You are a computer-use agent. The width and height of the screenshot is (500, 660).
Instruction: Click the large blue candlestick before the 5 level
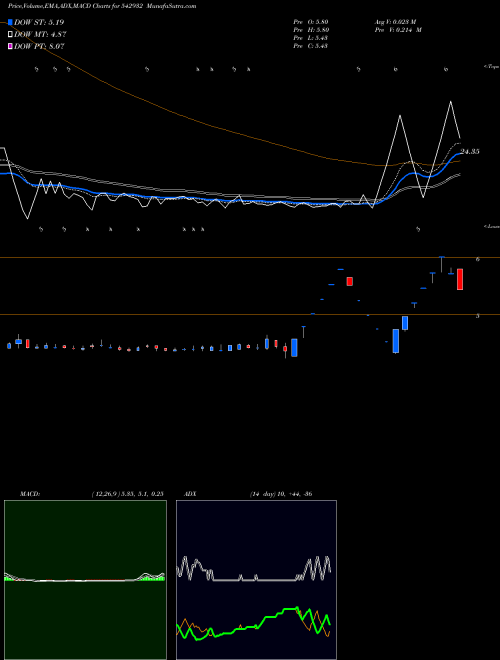tap(396, 341)
